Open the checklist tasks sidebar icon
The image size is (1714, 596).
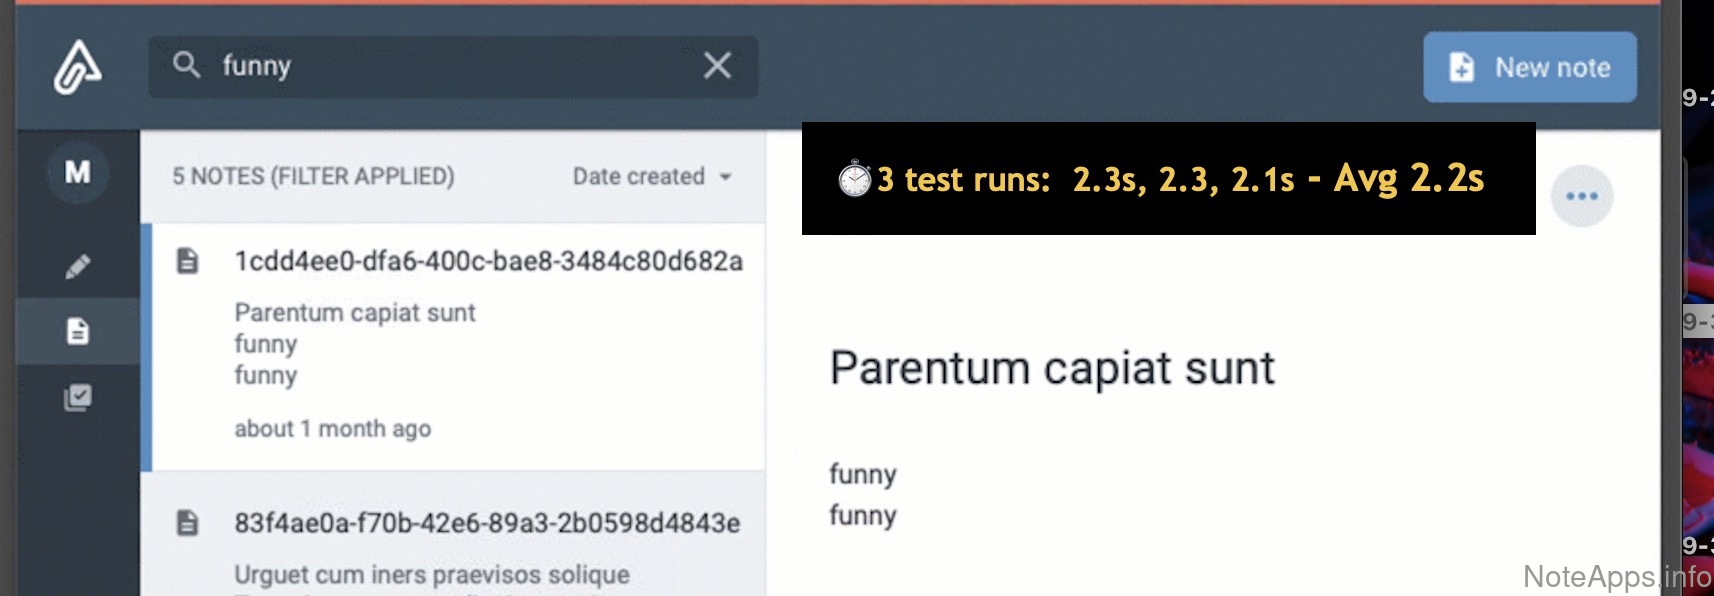[77, 397]
